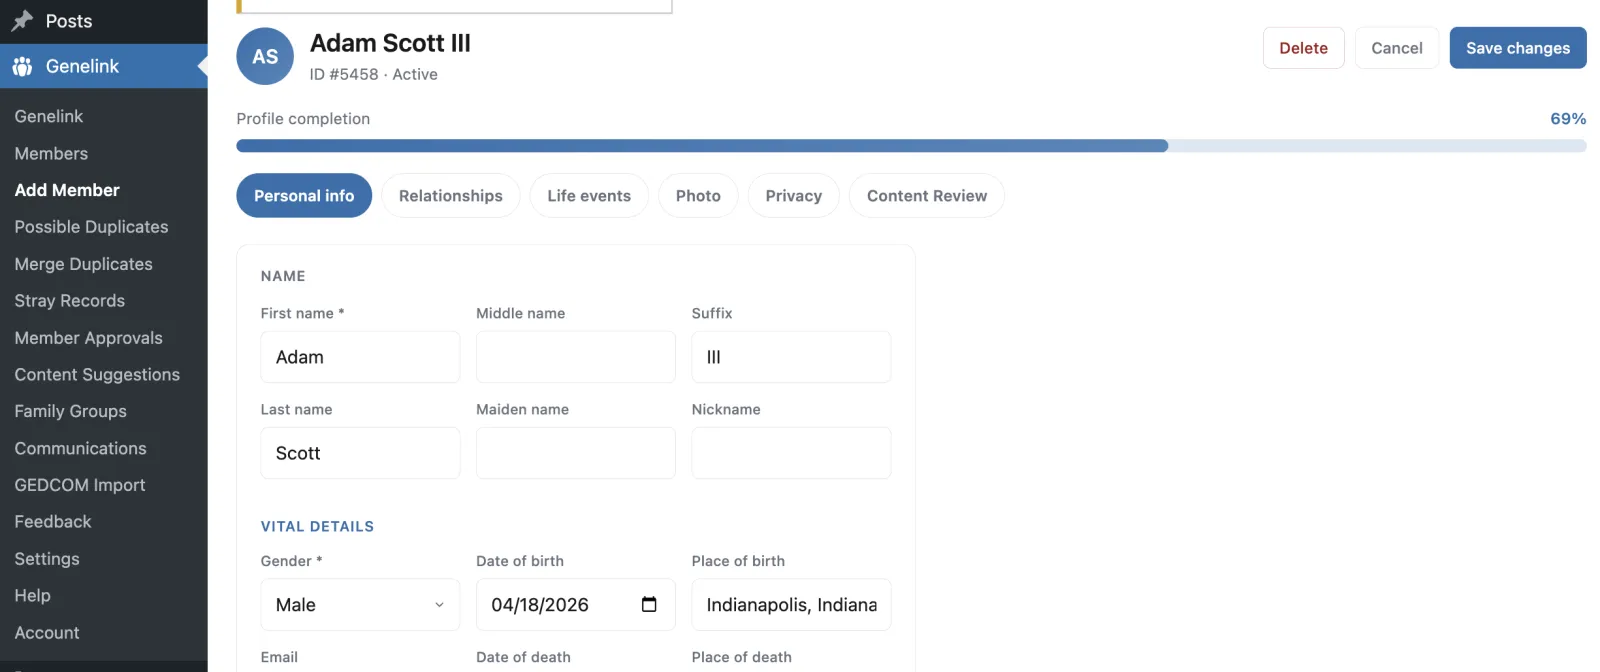Viewport: 1600px width, 672px height.
Task: Click the NAME section heading
Action: point(283,276)
